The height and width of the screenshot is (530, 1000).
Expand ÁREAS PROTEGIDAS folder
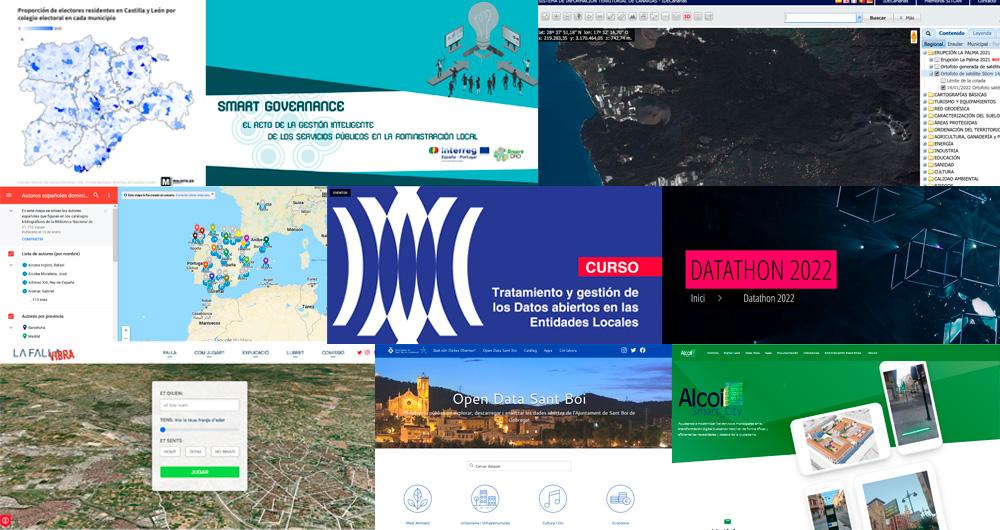[x=925, y=122]
